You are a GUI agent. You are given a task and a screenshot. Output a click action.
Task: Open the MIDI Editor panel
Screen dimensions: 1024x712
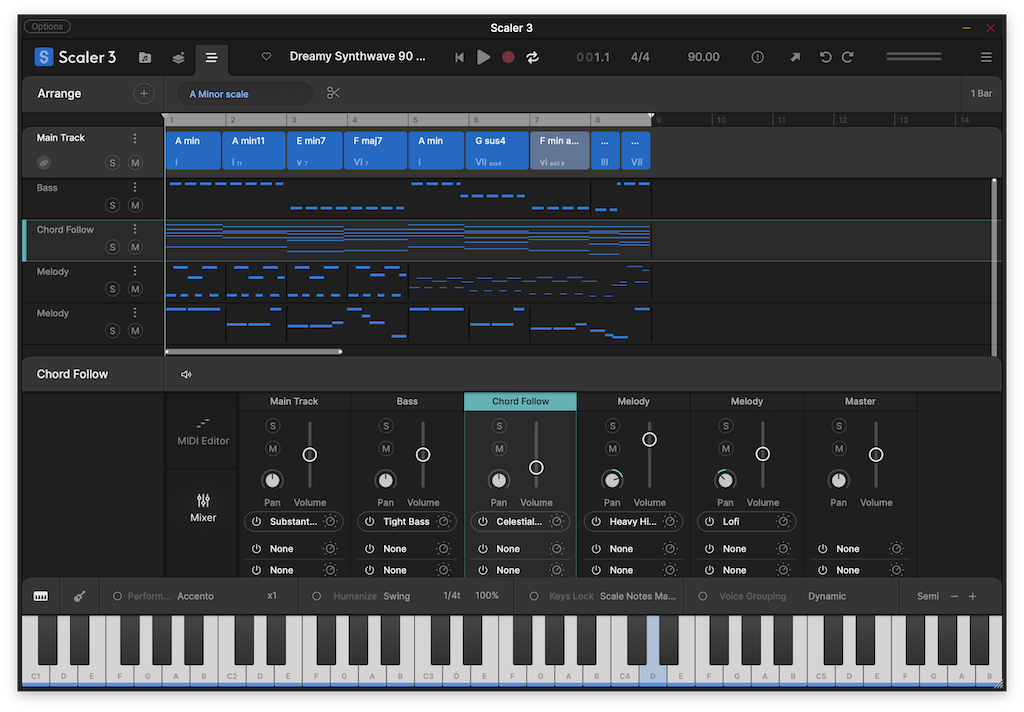tap(203, 432)
